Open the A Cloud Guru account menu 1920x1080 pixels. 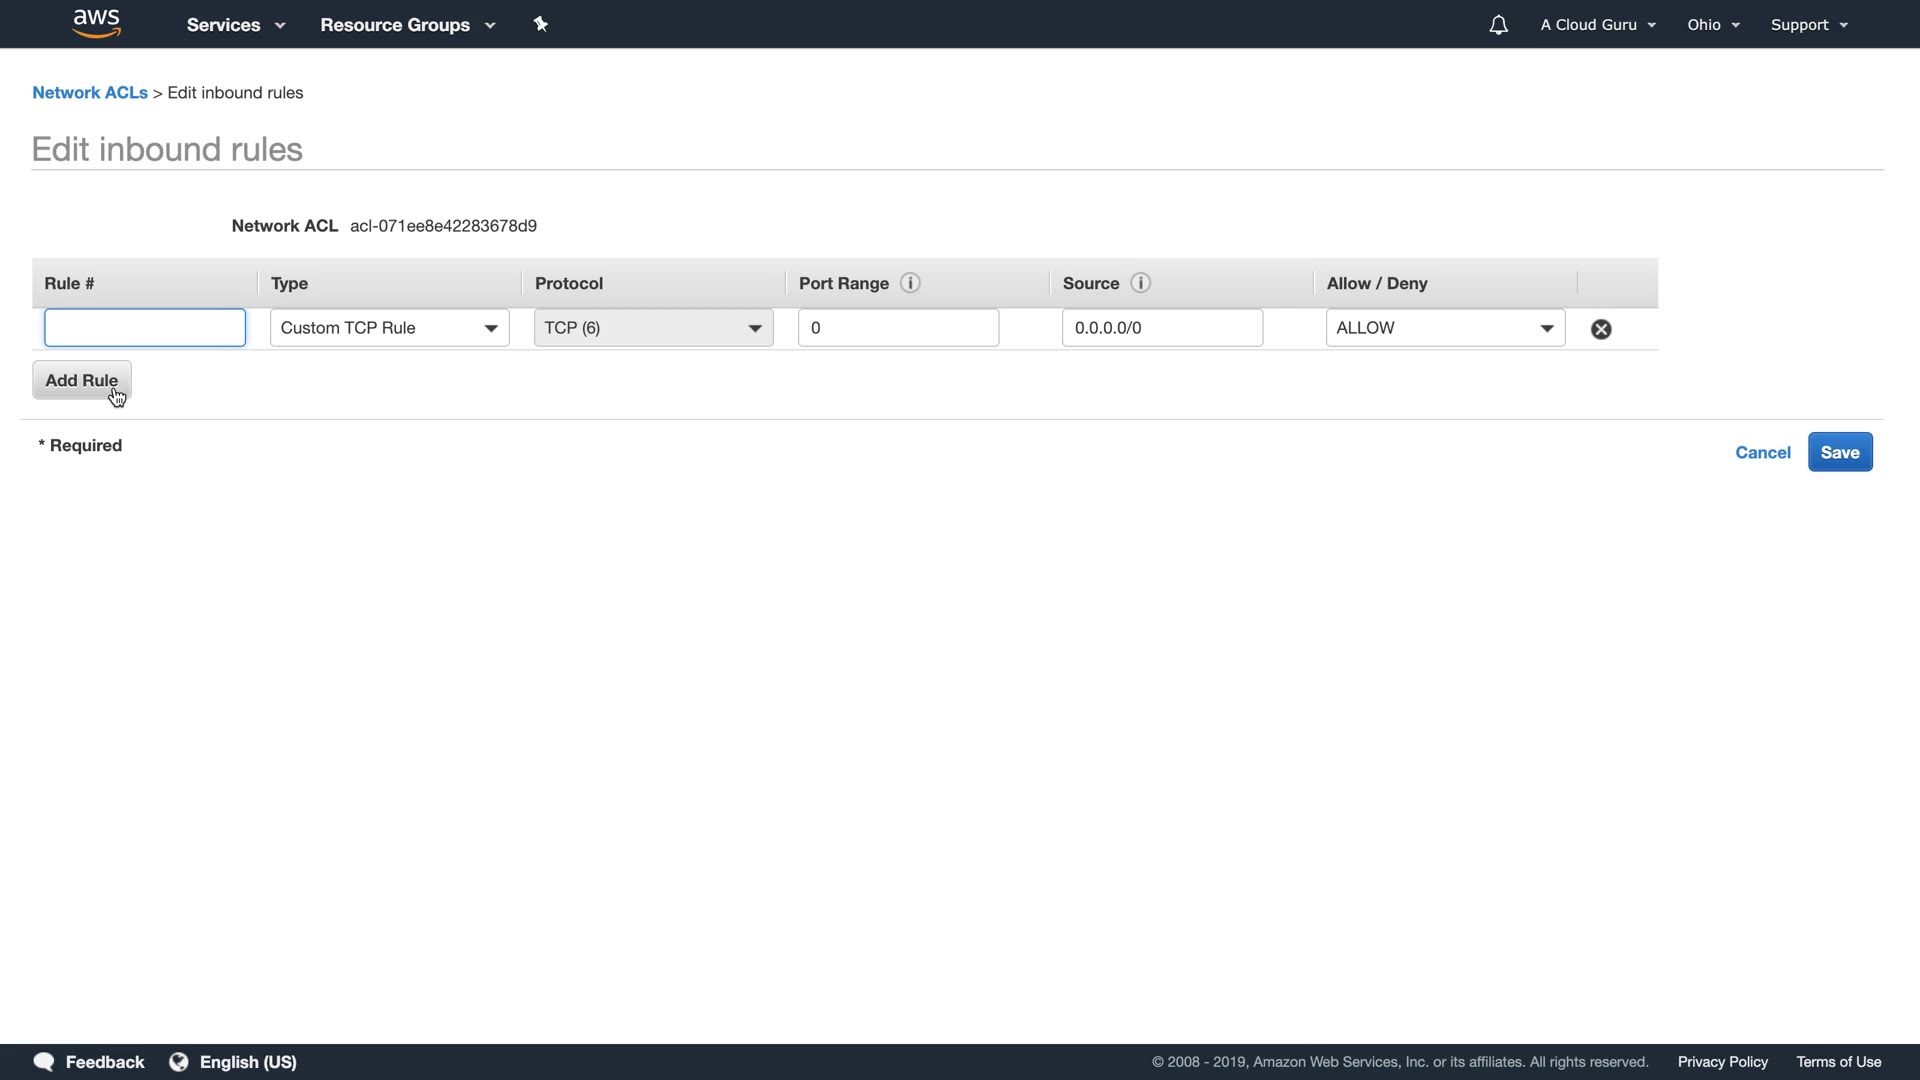pyautogui.click(x=1597, y=25)
